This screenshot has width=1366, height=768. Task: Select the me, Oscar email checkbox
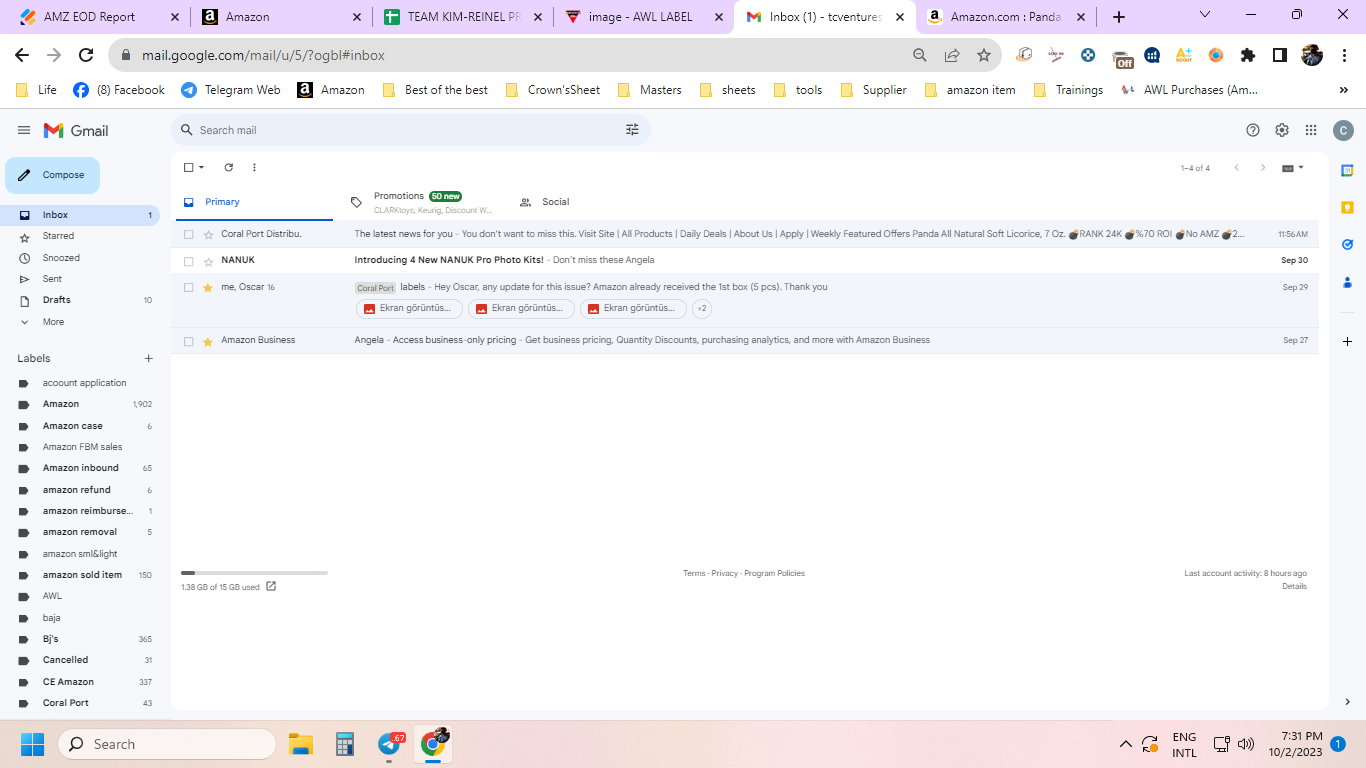(188, 287)
